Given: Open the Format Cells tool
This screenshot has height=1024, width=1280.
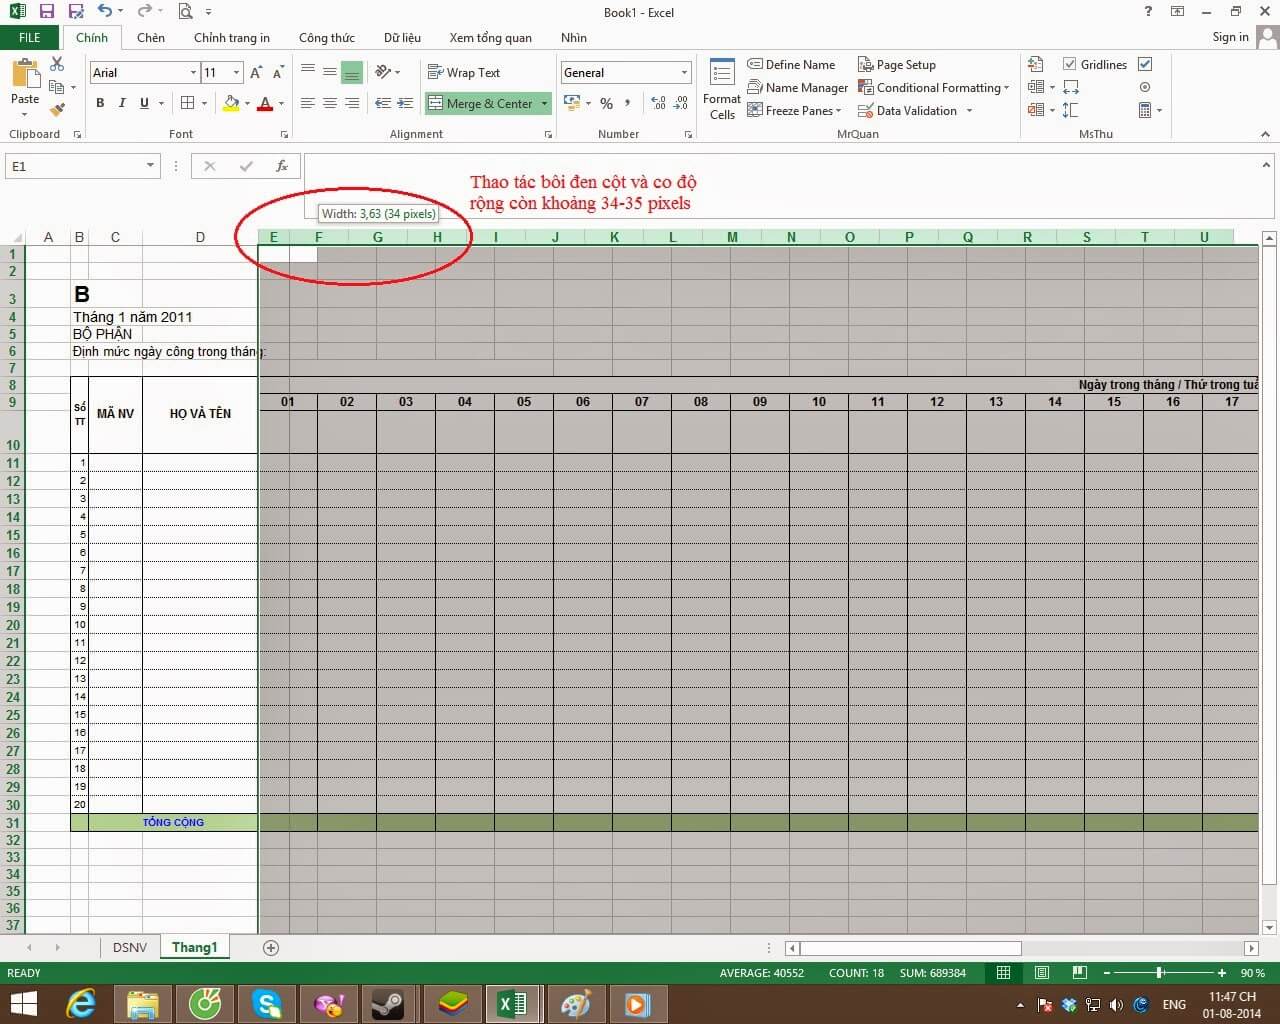Looking at the screenshot, I should (721, 88).
